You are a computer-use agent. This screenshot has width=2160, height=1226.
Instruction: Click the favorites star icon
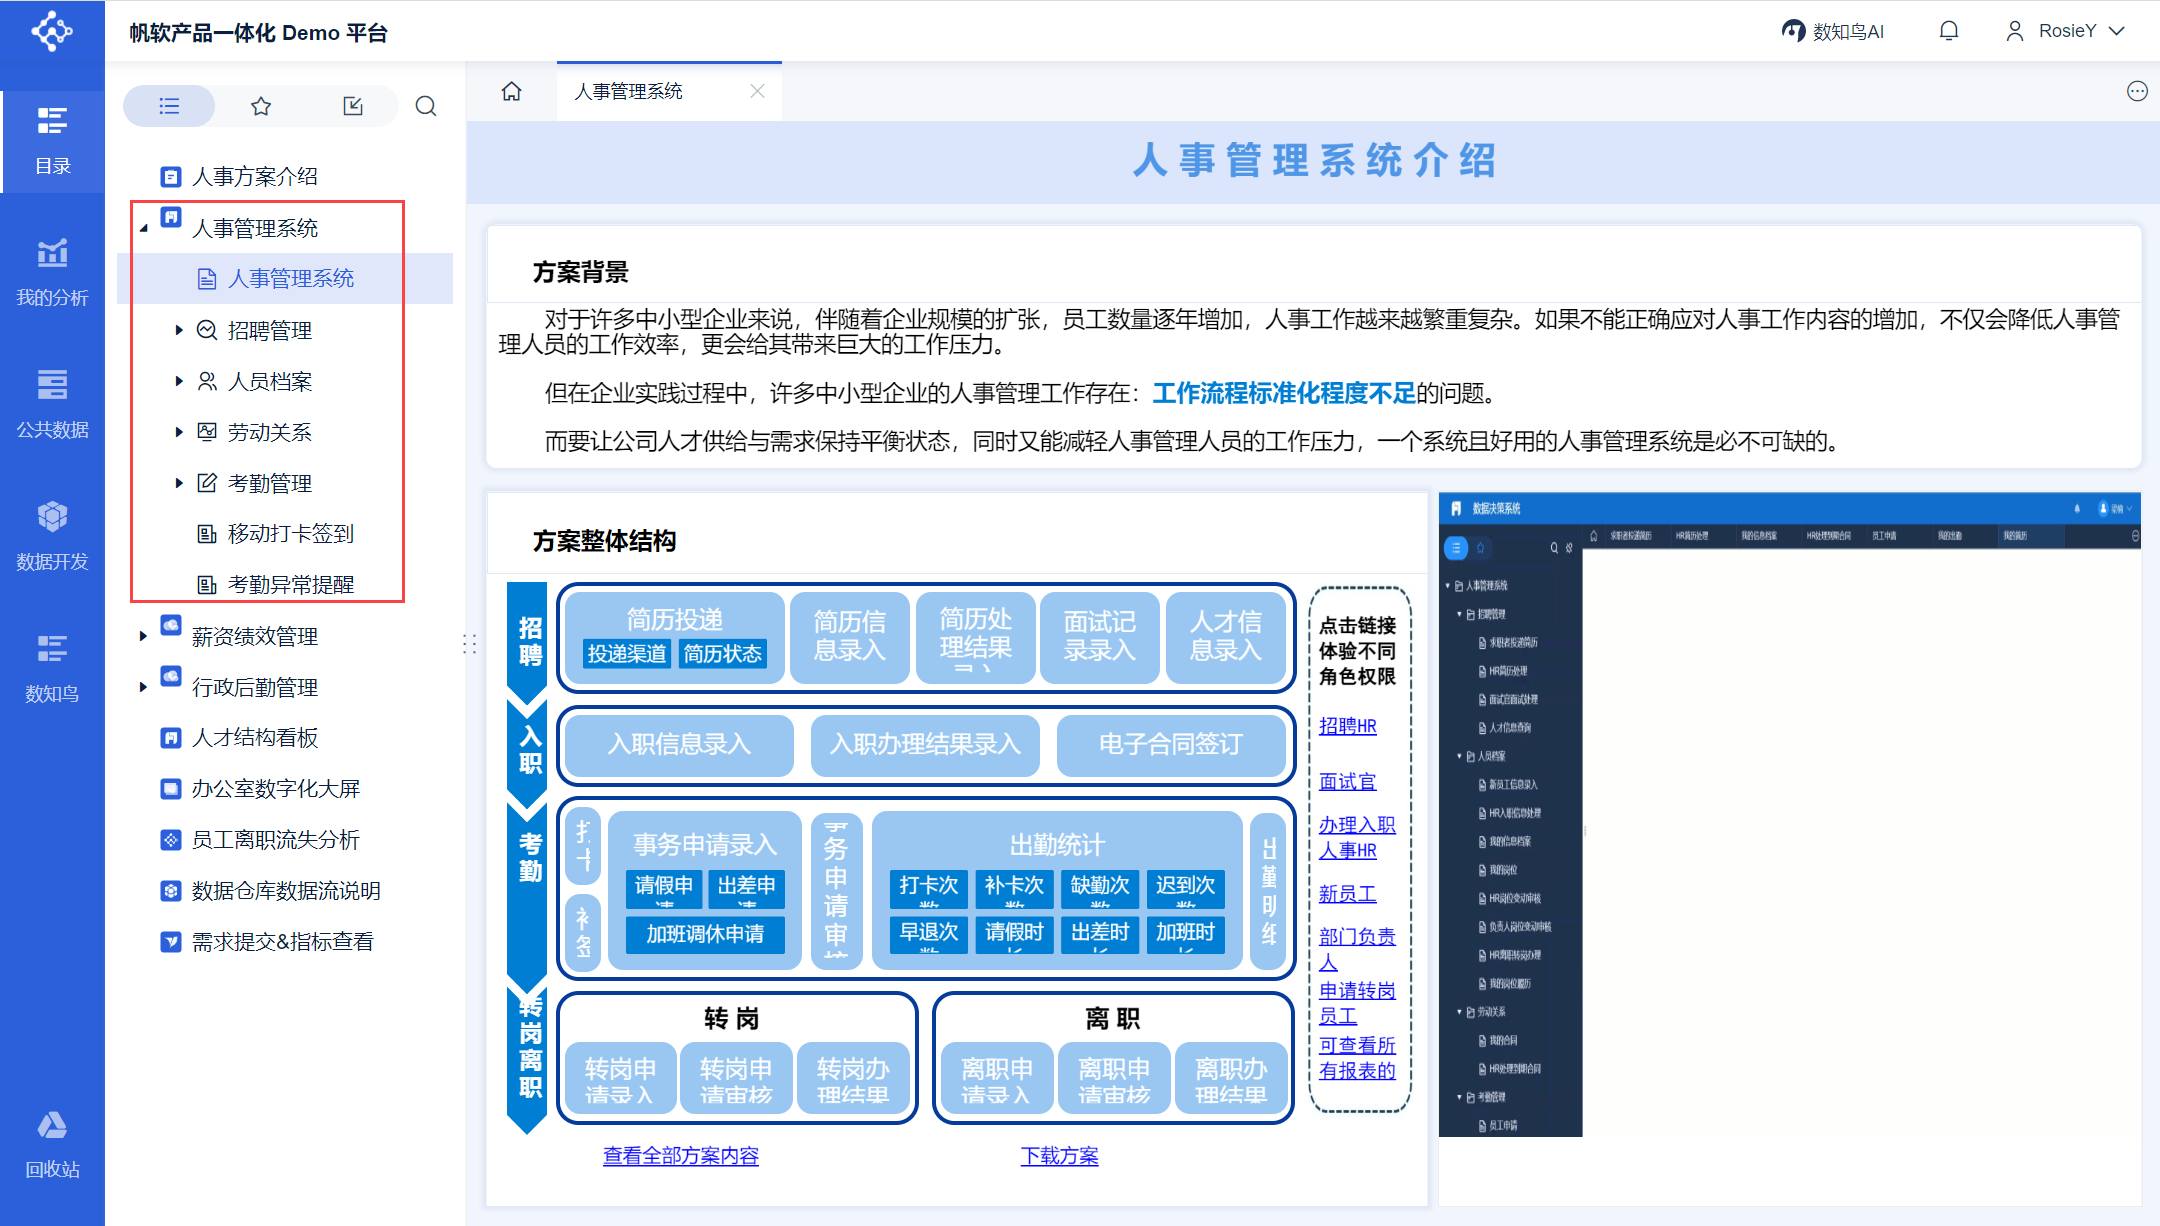(261, 106)
